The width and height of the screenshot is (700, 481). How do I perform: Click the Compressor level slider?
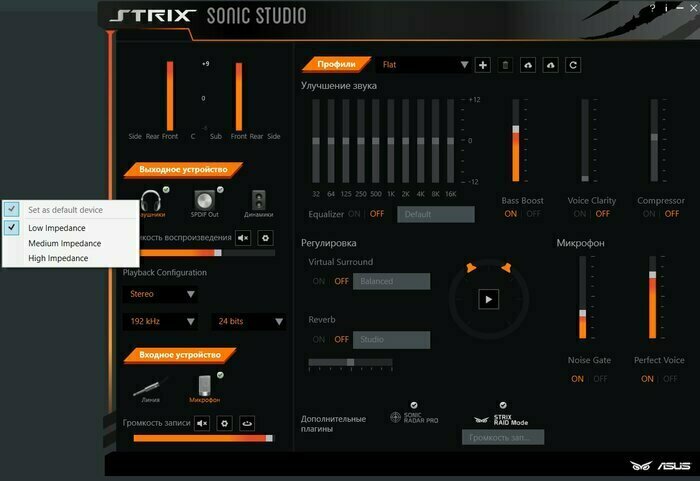click(654, 140)
